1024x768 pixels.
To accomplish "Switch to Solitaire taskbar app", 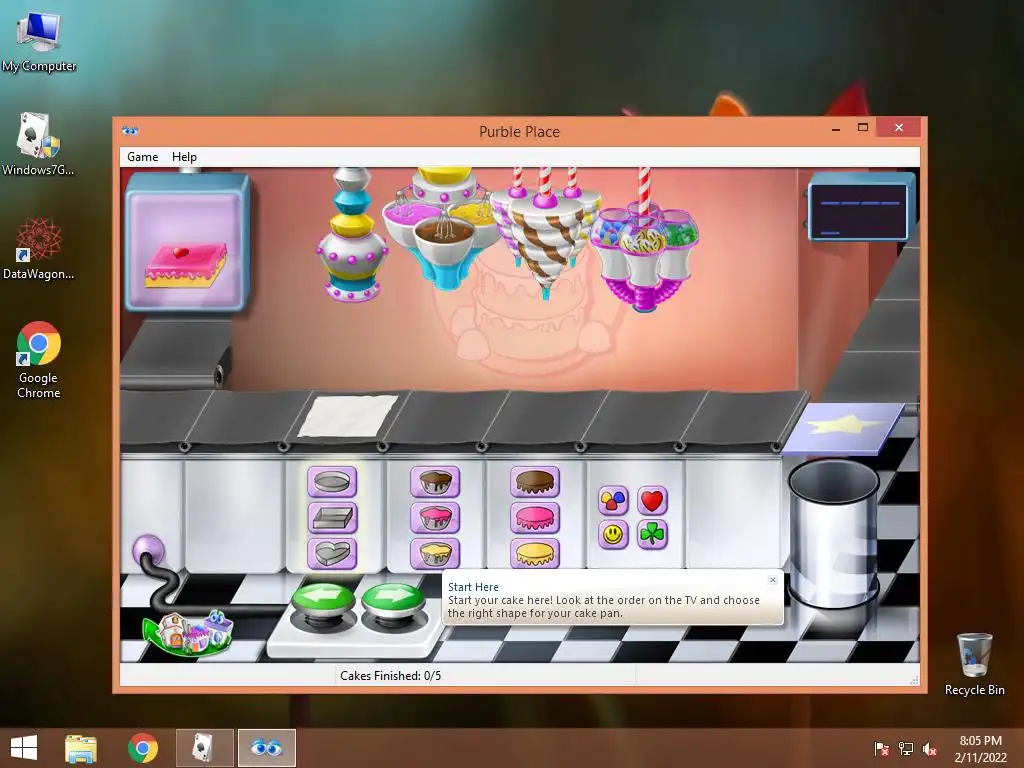I will (x=204, y=748).
